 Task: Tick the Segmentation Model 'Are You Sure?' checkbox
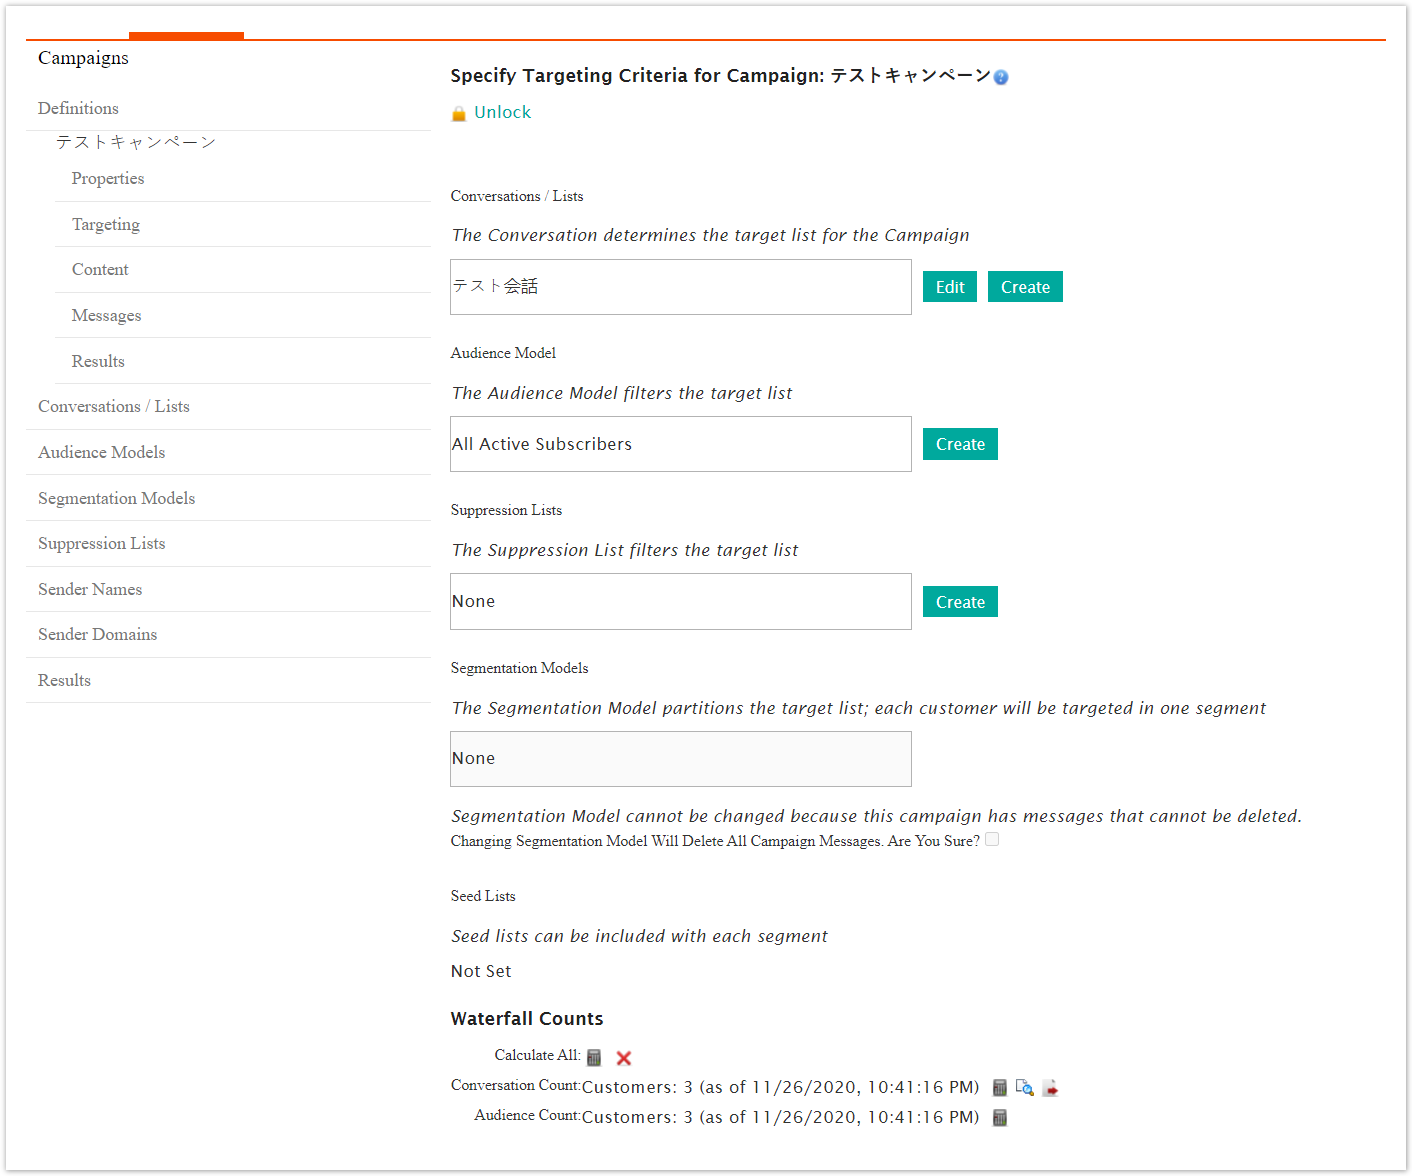[992, 840]
